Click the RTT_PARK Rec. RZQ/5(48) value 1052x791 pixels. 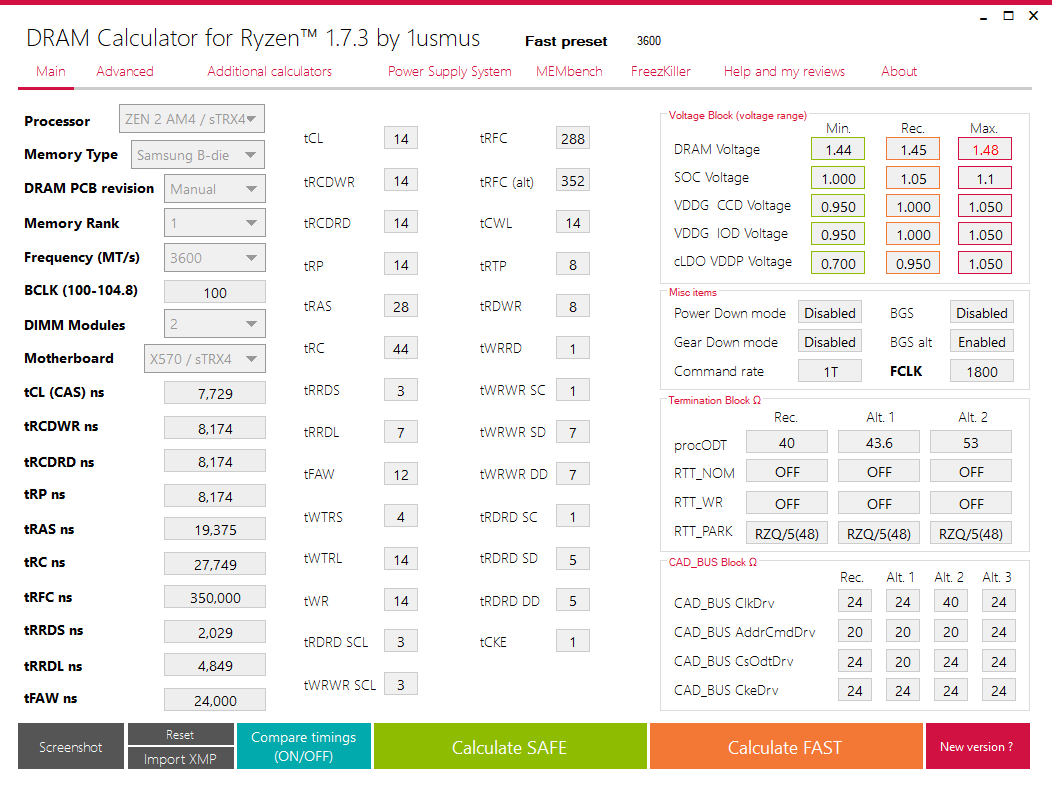[787, 533]
